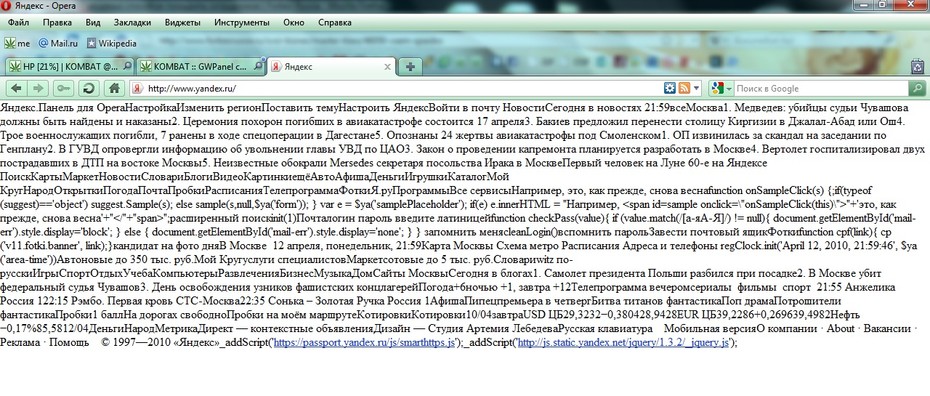The image size is (930, 396).
Task: Open the Файл menu
Action: [19, 23]
